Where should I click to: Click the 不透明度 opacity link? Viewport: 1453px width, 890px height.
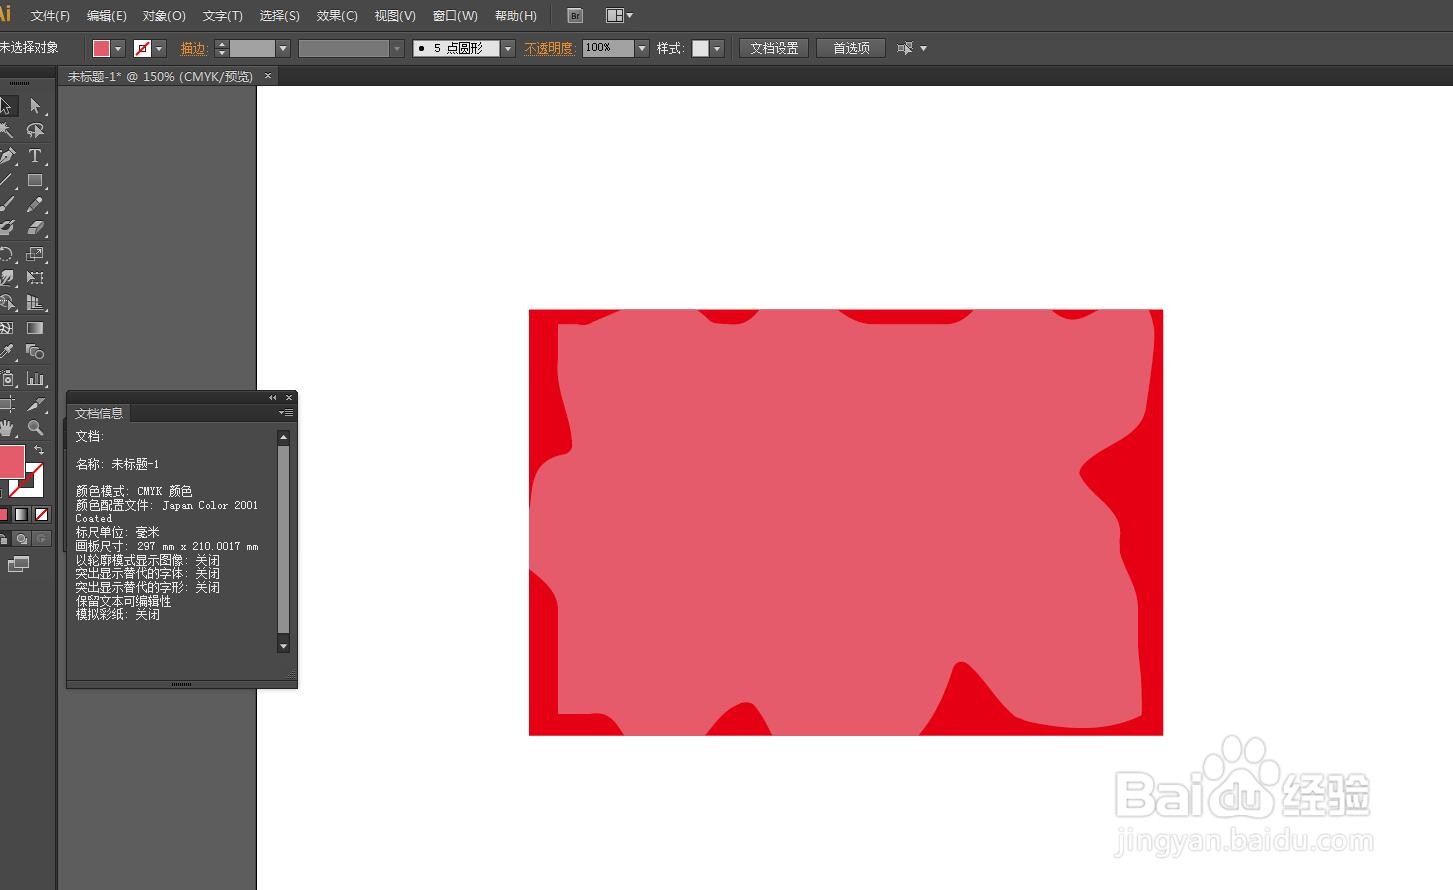[549, 48]
